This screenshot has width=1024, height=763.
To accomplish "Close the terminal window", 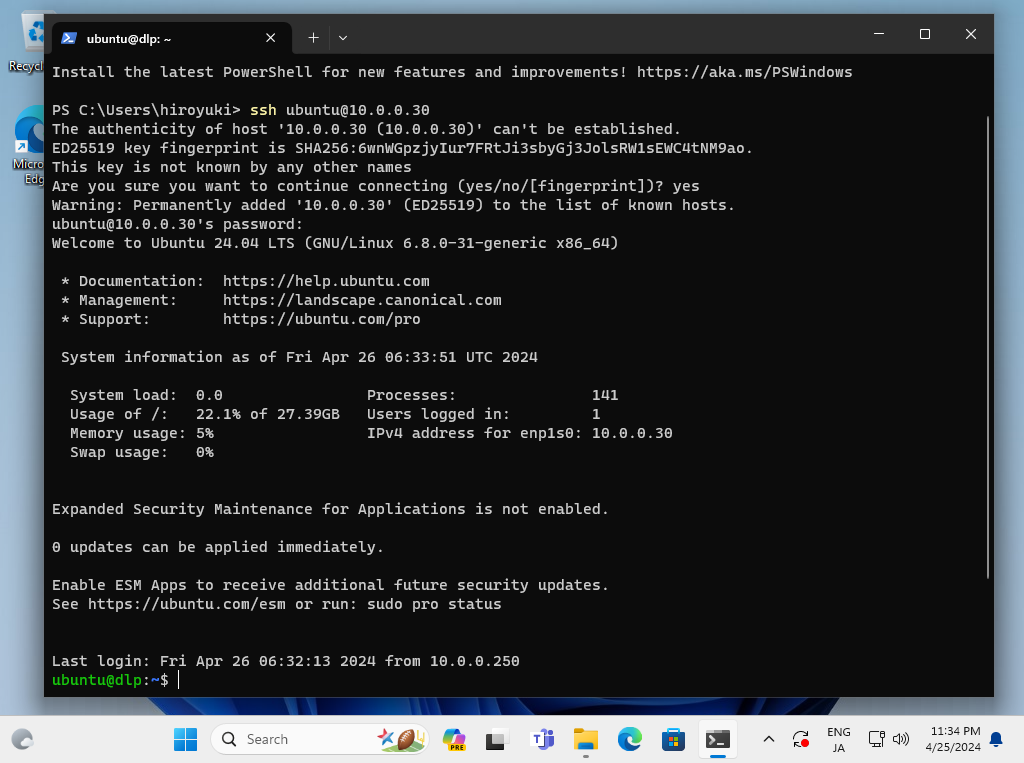I will click(971, 34).
